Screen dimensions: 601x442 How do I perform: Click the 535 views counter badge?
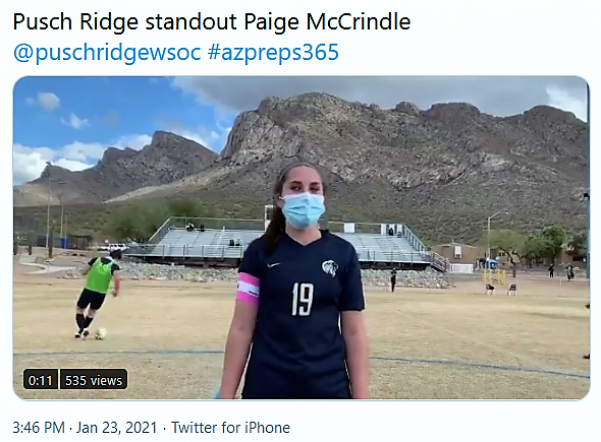point(93,380)
